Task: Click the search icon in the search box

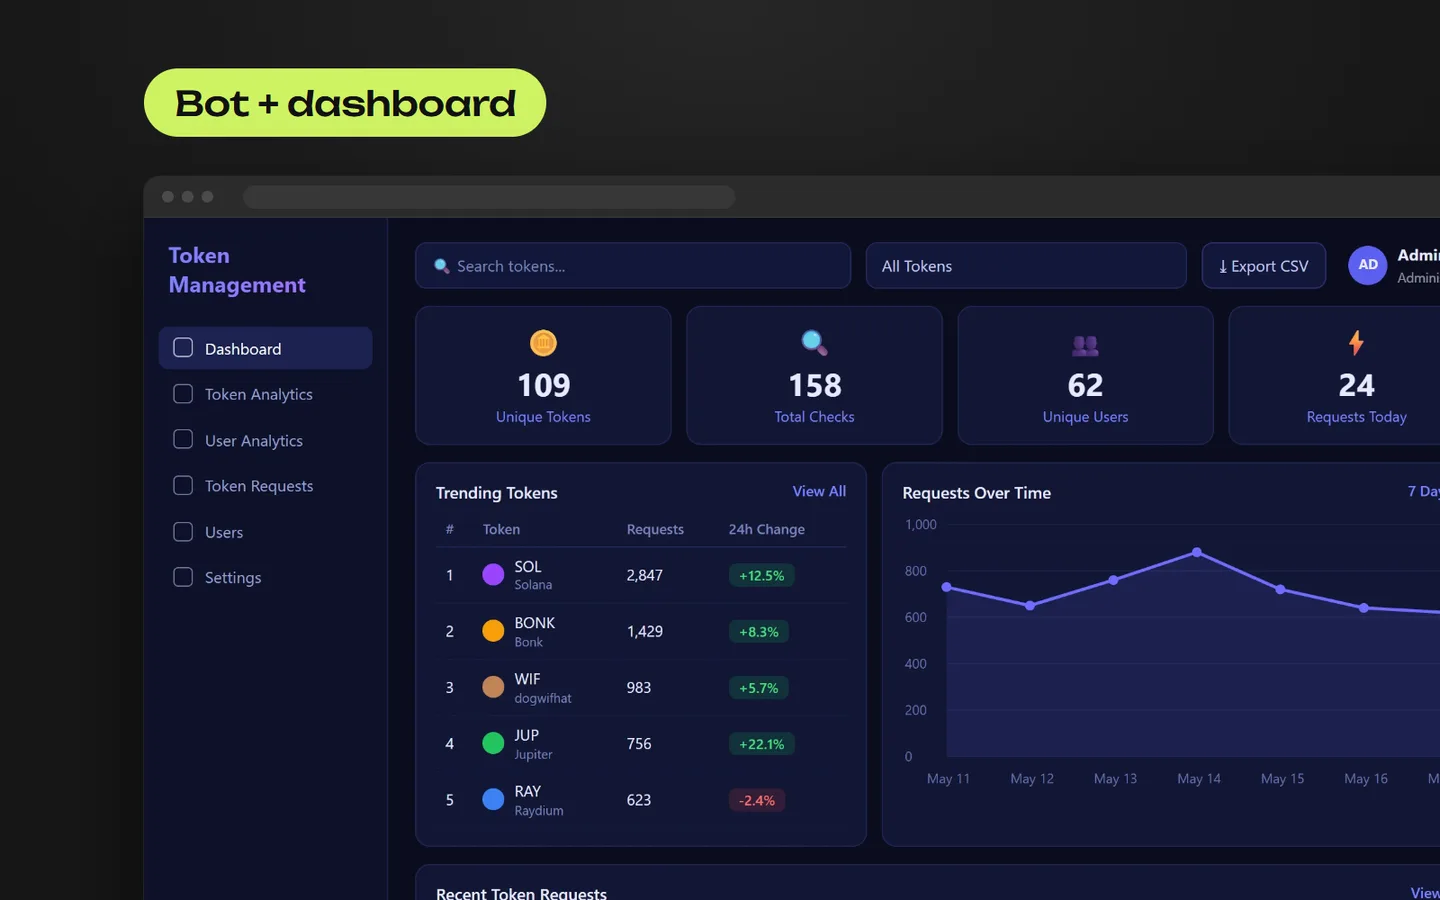Action: (x=441, y=266)
